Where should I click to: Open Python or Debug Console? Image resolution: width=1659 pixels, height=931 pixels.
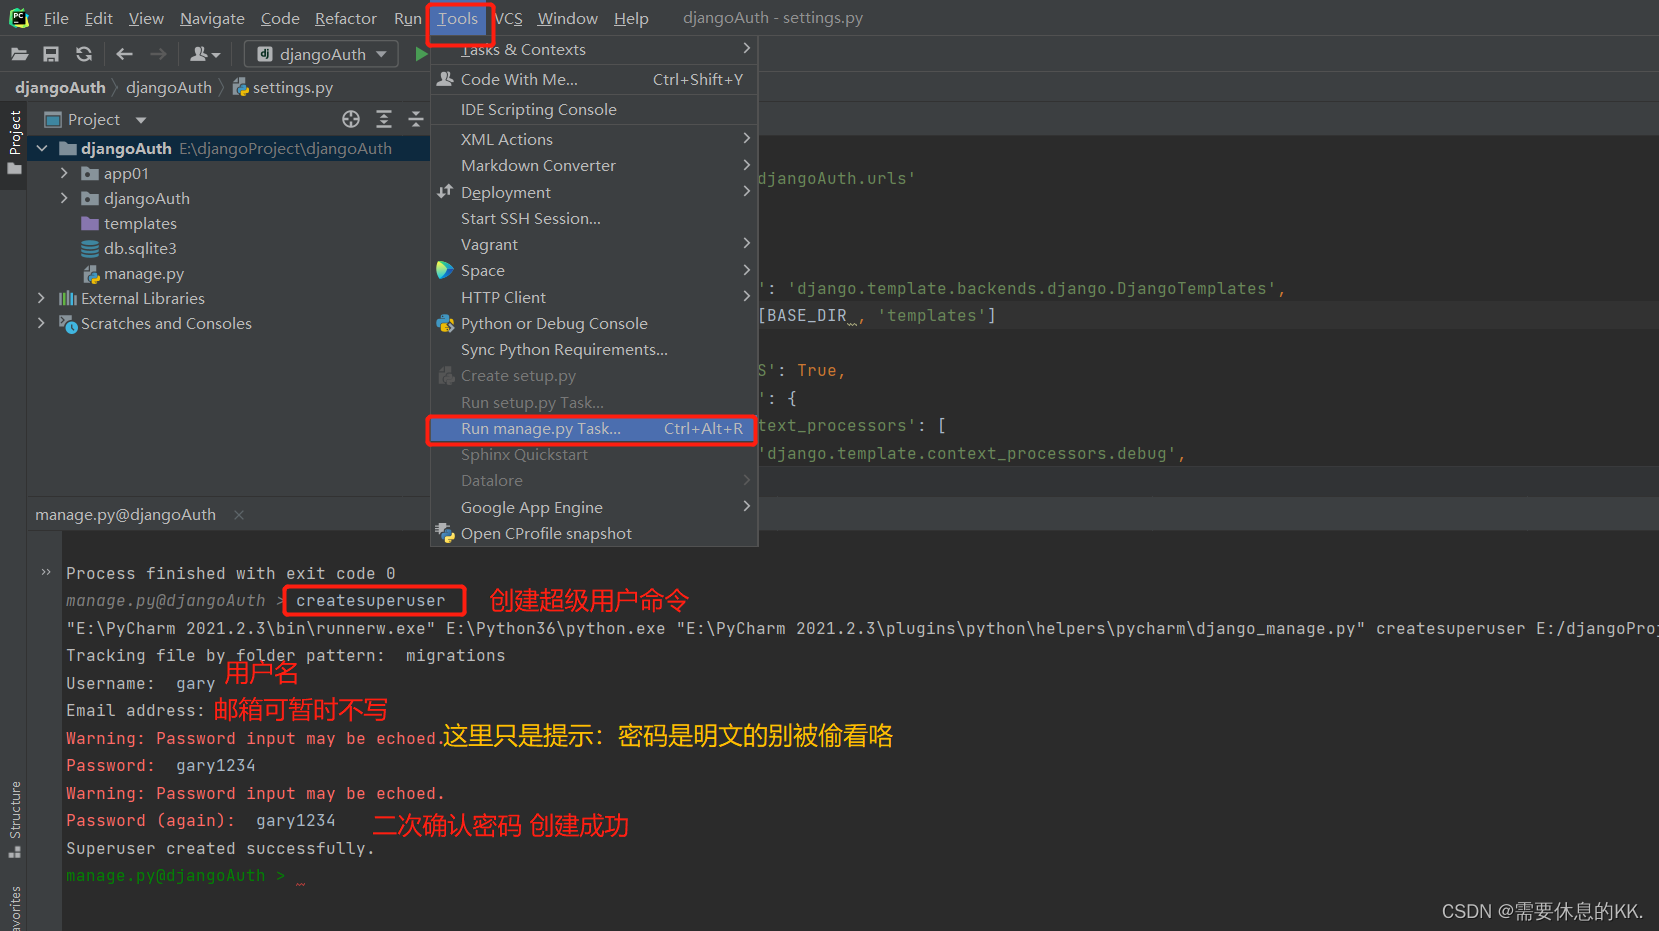click(594, 323)
